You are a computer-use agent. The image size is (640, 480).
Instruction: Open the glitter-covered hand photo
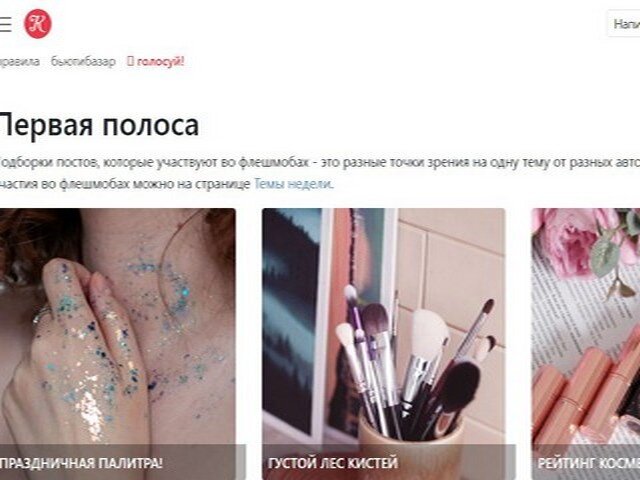[118, 326]
